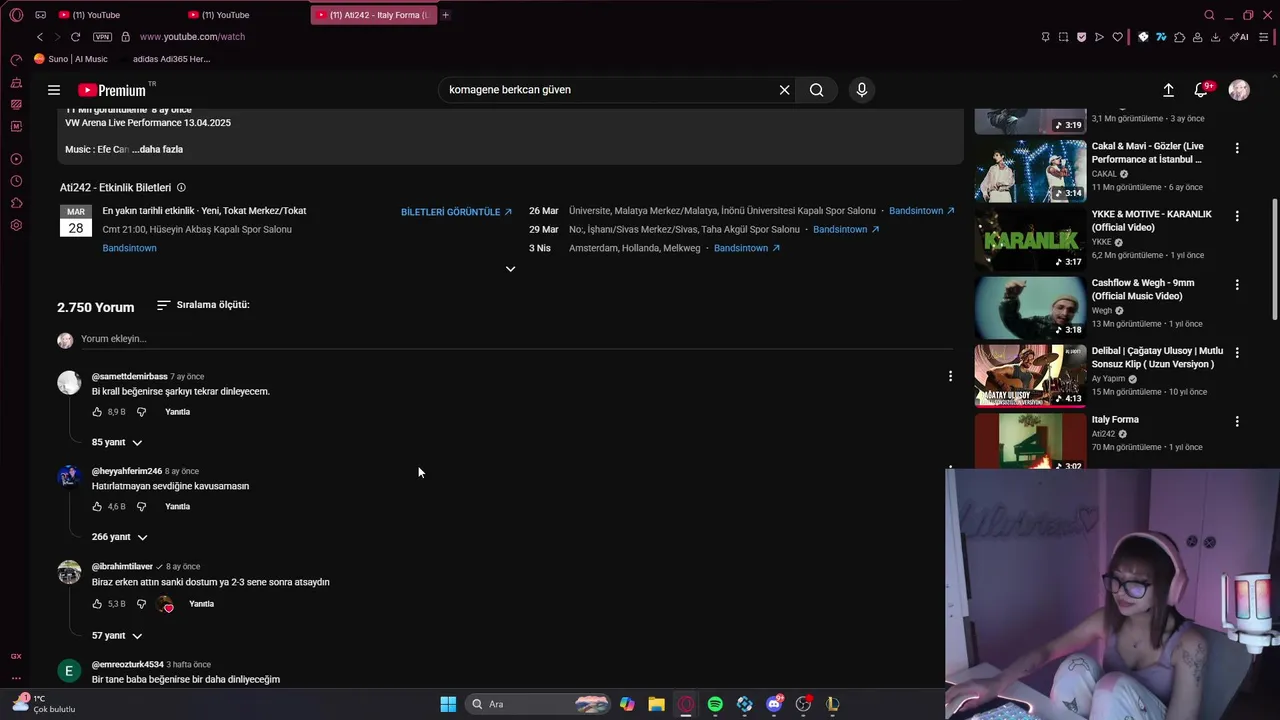Click the YouTube Premium logo
The width and height of the screenshot is (1280, 720).
click(x=112, y=90)
